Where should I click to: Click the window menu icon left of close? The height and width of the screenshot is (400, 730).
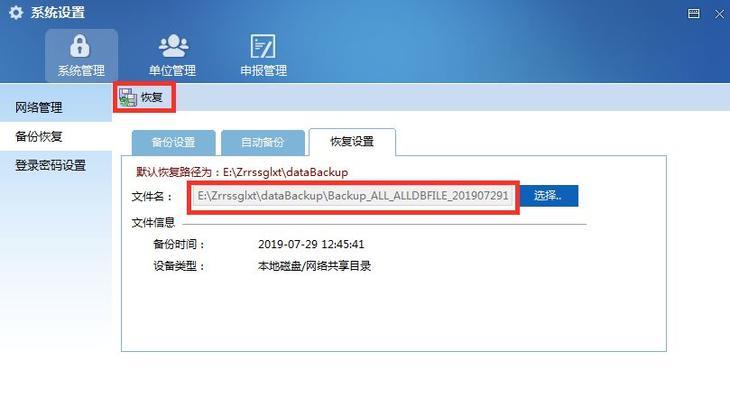pyautogui.click(x=693, y=14)
